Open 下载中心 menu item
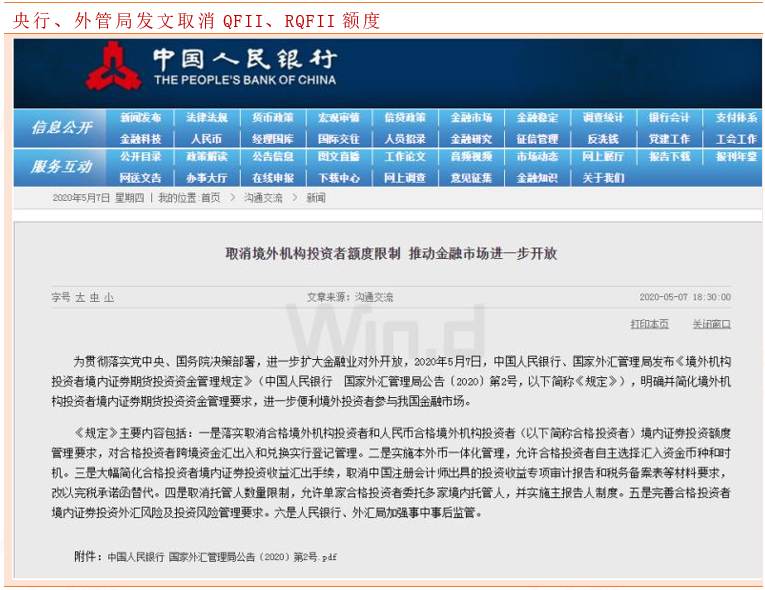The width and height of the screenshot is (765, 590). [x=339, y=178]
